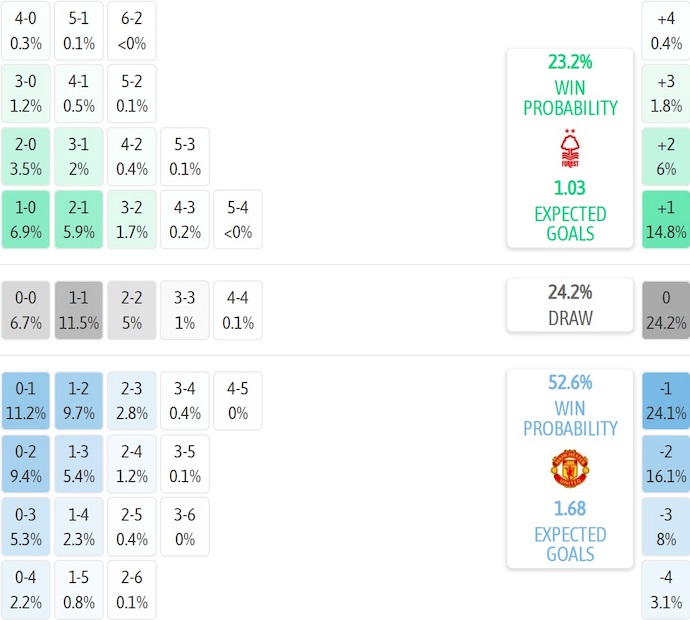This screenshot has width=690, height=620.
Task: Select the +1 goal margin cell
Action: pyautogui.click(x=666, y=219)
